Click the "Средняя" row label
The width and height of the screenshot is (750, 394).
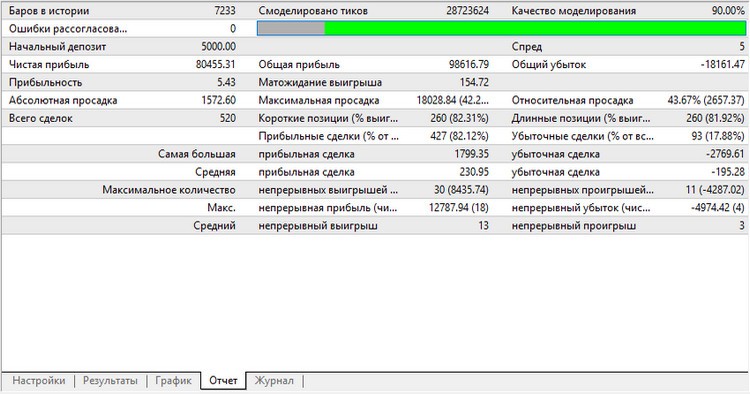[x=215, y=172]
